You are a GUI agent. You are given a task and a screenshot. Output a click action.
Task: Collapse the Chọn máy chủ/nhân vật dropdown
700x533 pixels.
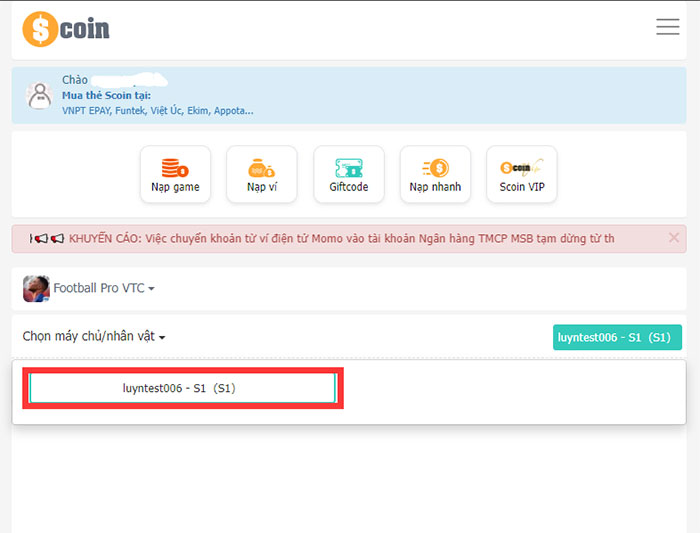pos(93,337)
